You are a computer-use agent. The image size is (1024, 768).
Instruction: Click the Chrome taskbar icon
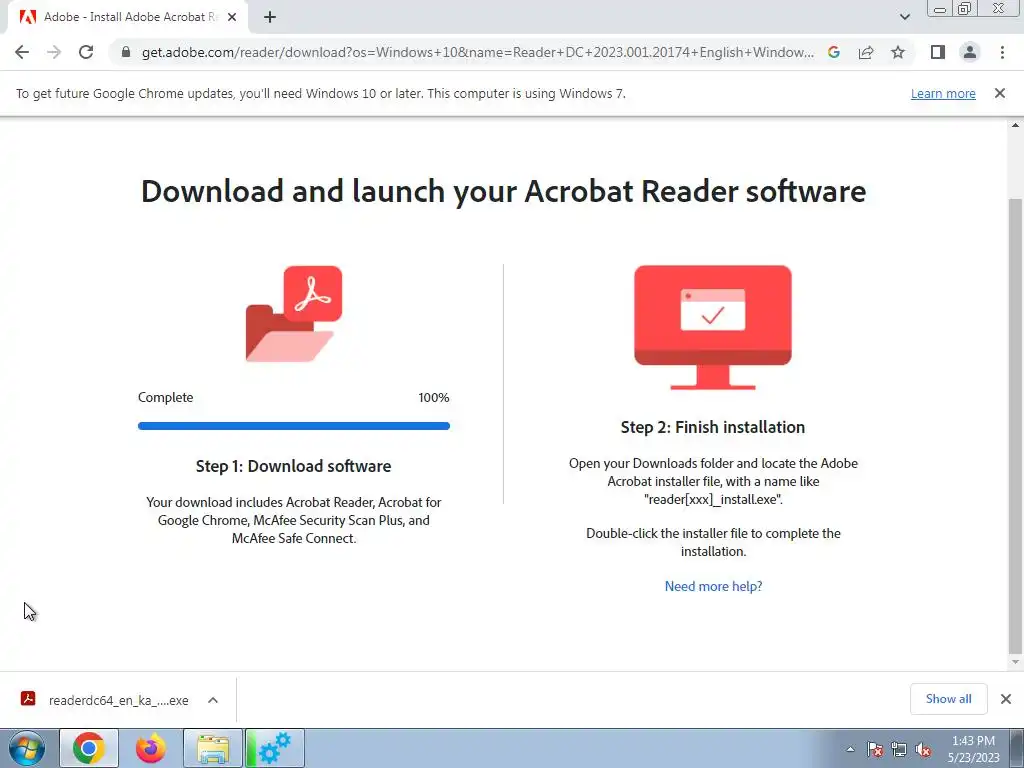(89, 748)
